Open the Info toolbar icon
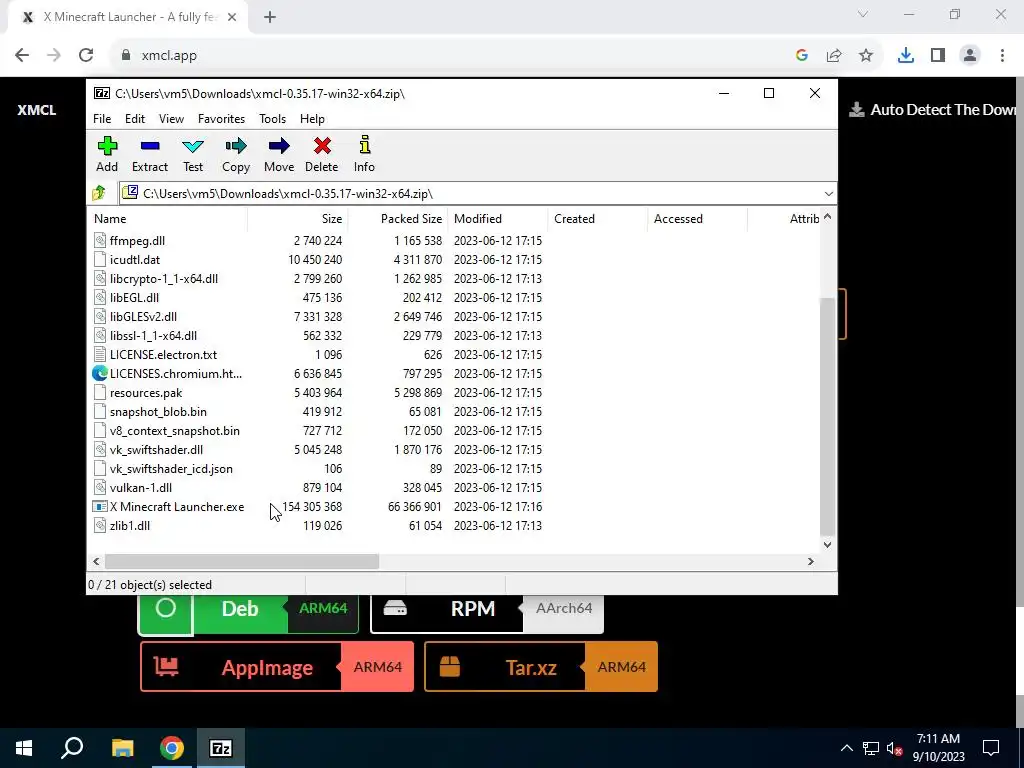Viewport: 1024px width, 768px height. point(364,145)
